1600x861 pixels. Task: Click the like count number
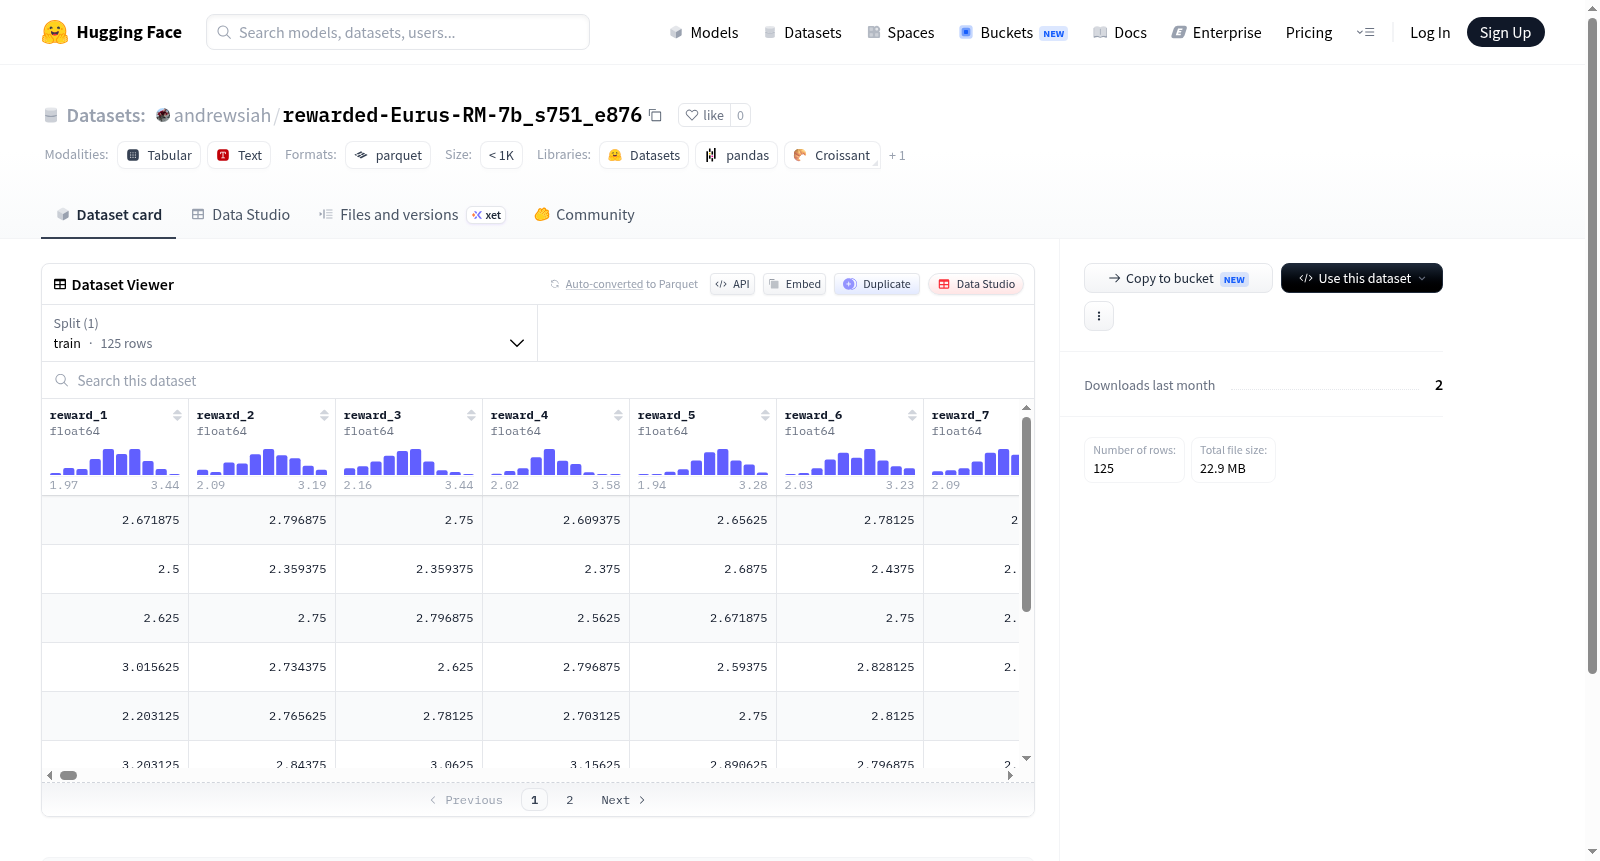[x=740, y=115]
